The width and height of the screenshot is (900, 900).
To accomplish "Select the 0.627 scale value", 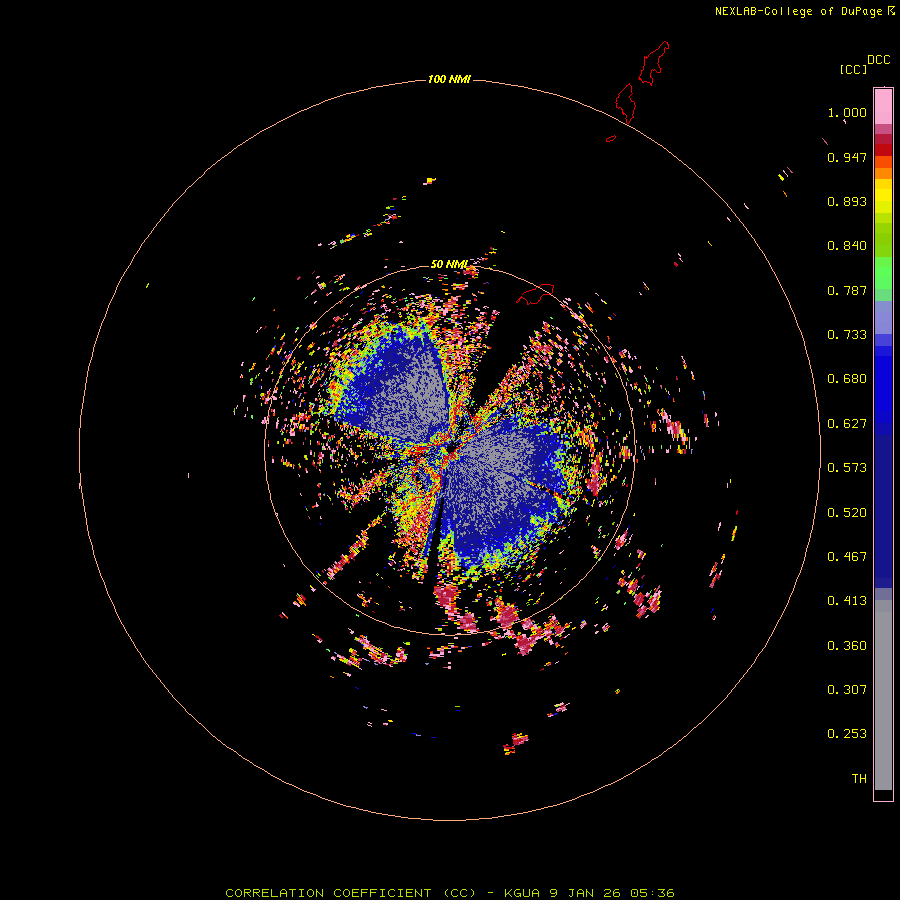I will [x=847, y=424].
